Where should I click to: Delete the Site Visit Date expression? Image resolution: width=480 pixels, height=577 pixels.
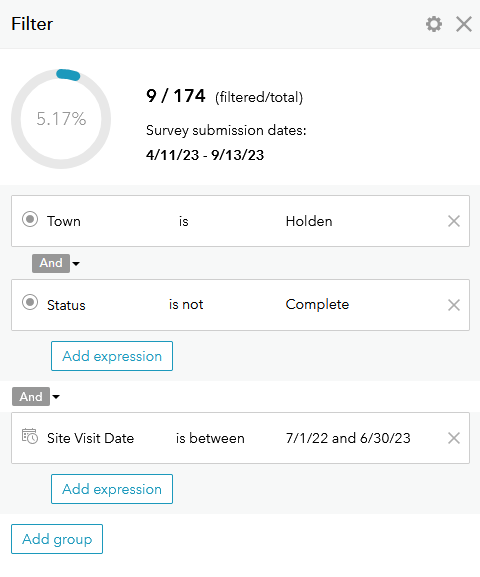[453, 438]
